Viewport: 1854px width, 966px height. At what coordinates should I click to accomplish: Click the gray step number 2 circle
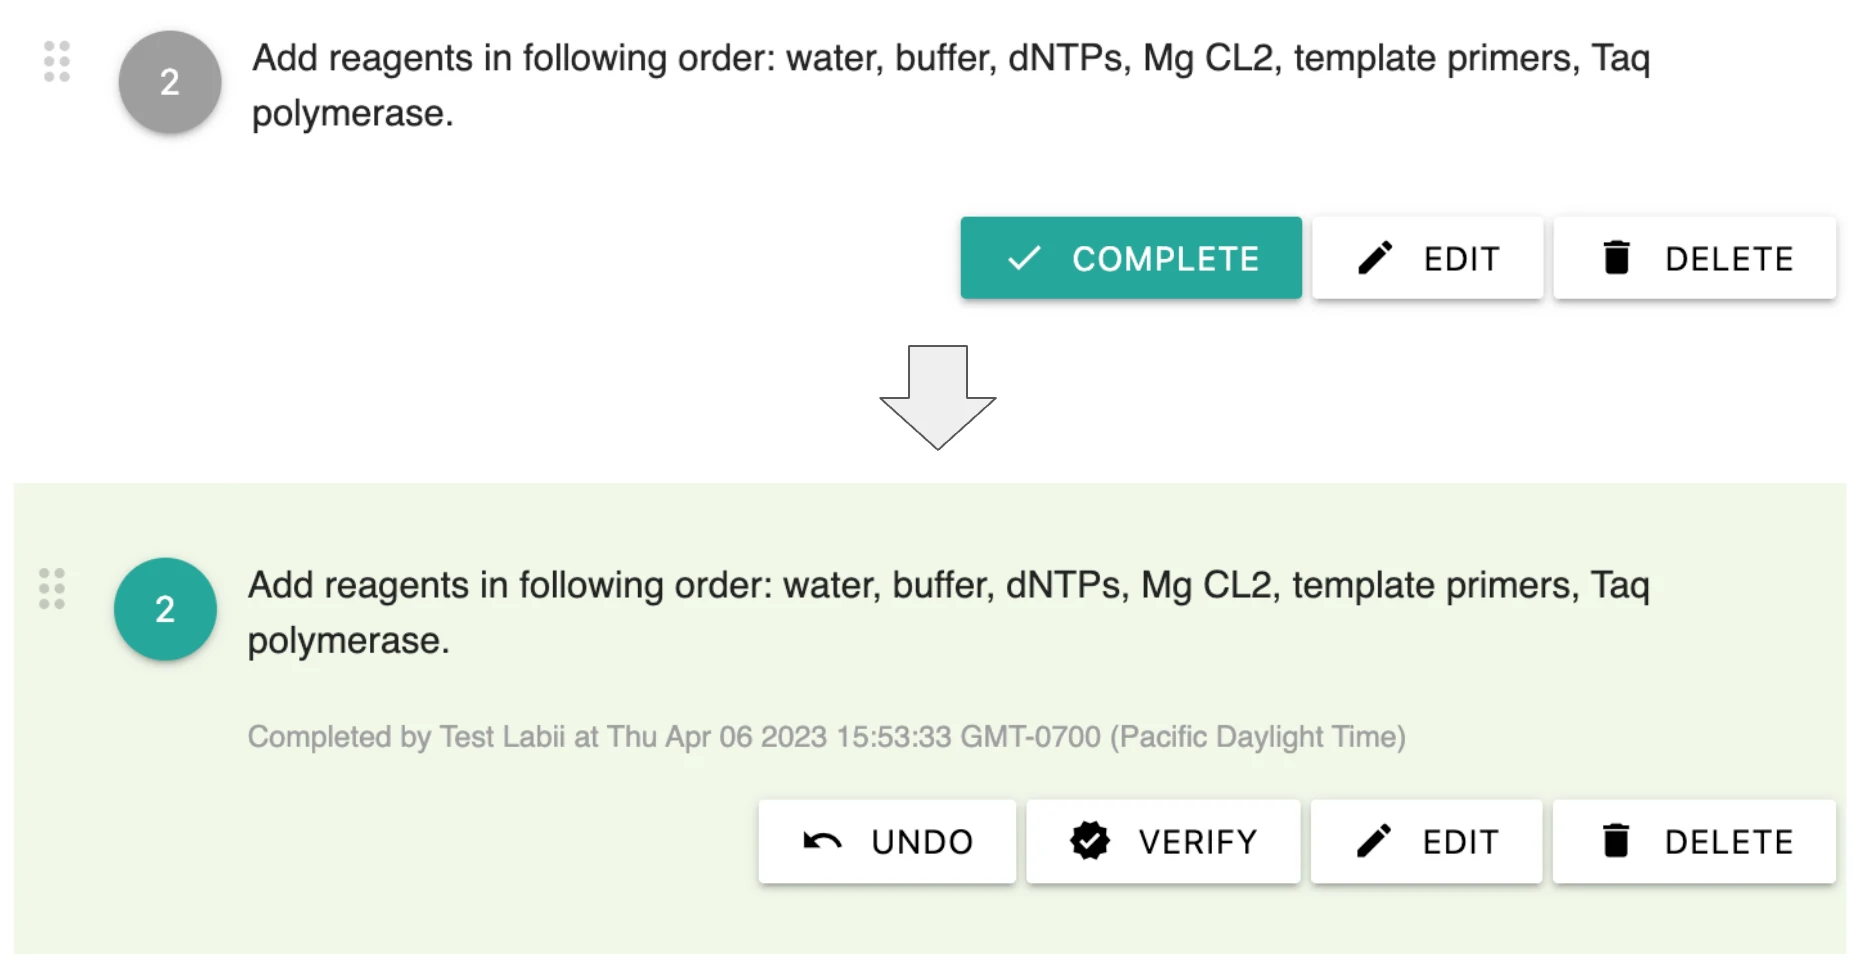point(170,82)
